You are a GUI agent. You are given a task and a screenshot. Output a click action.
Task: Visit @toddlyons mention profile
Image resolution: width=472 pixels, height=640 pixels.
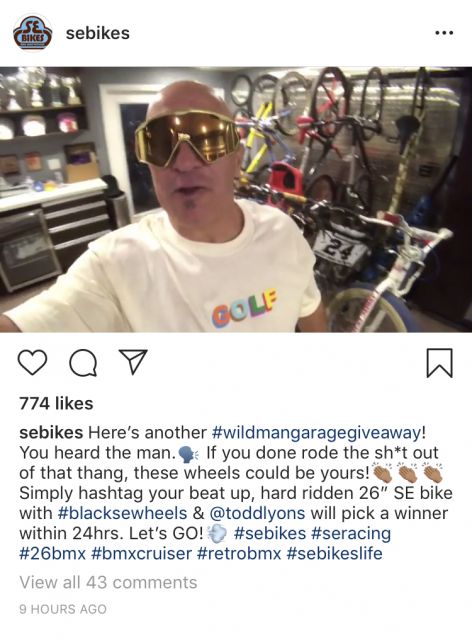257,513
